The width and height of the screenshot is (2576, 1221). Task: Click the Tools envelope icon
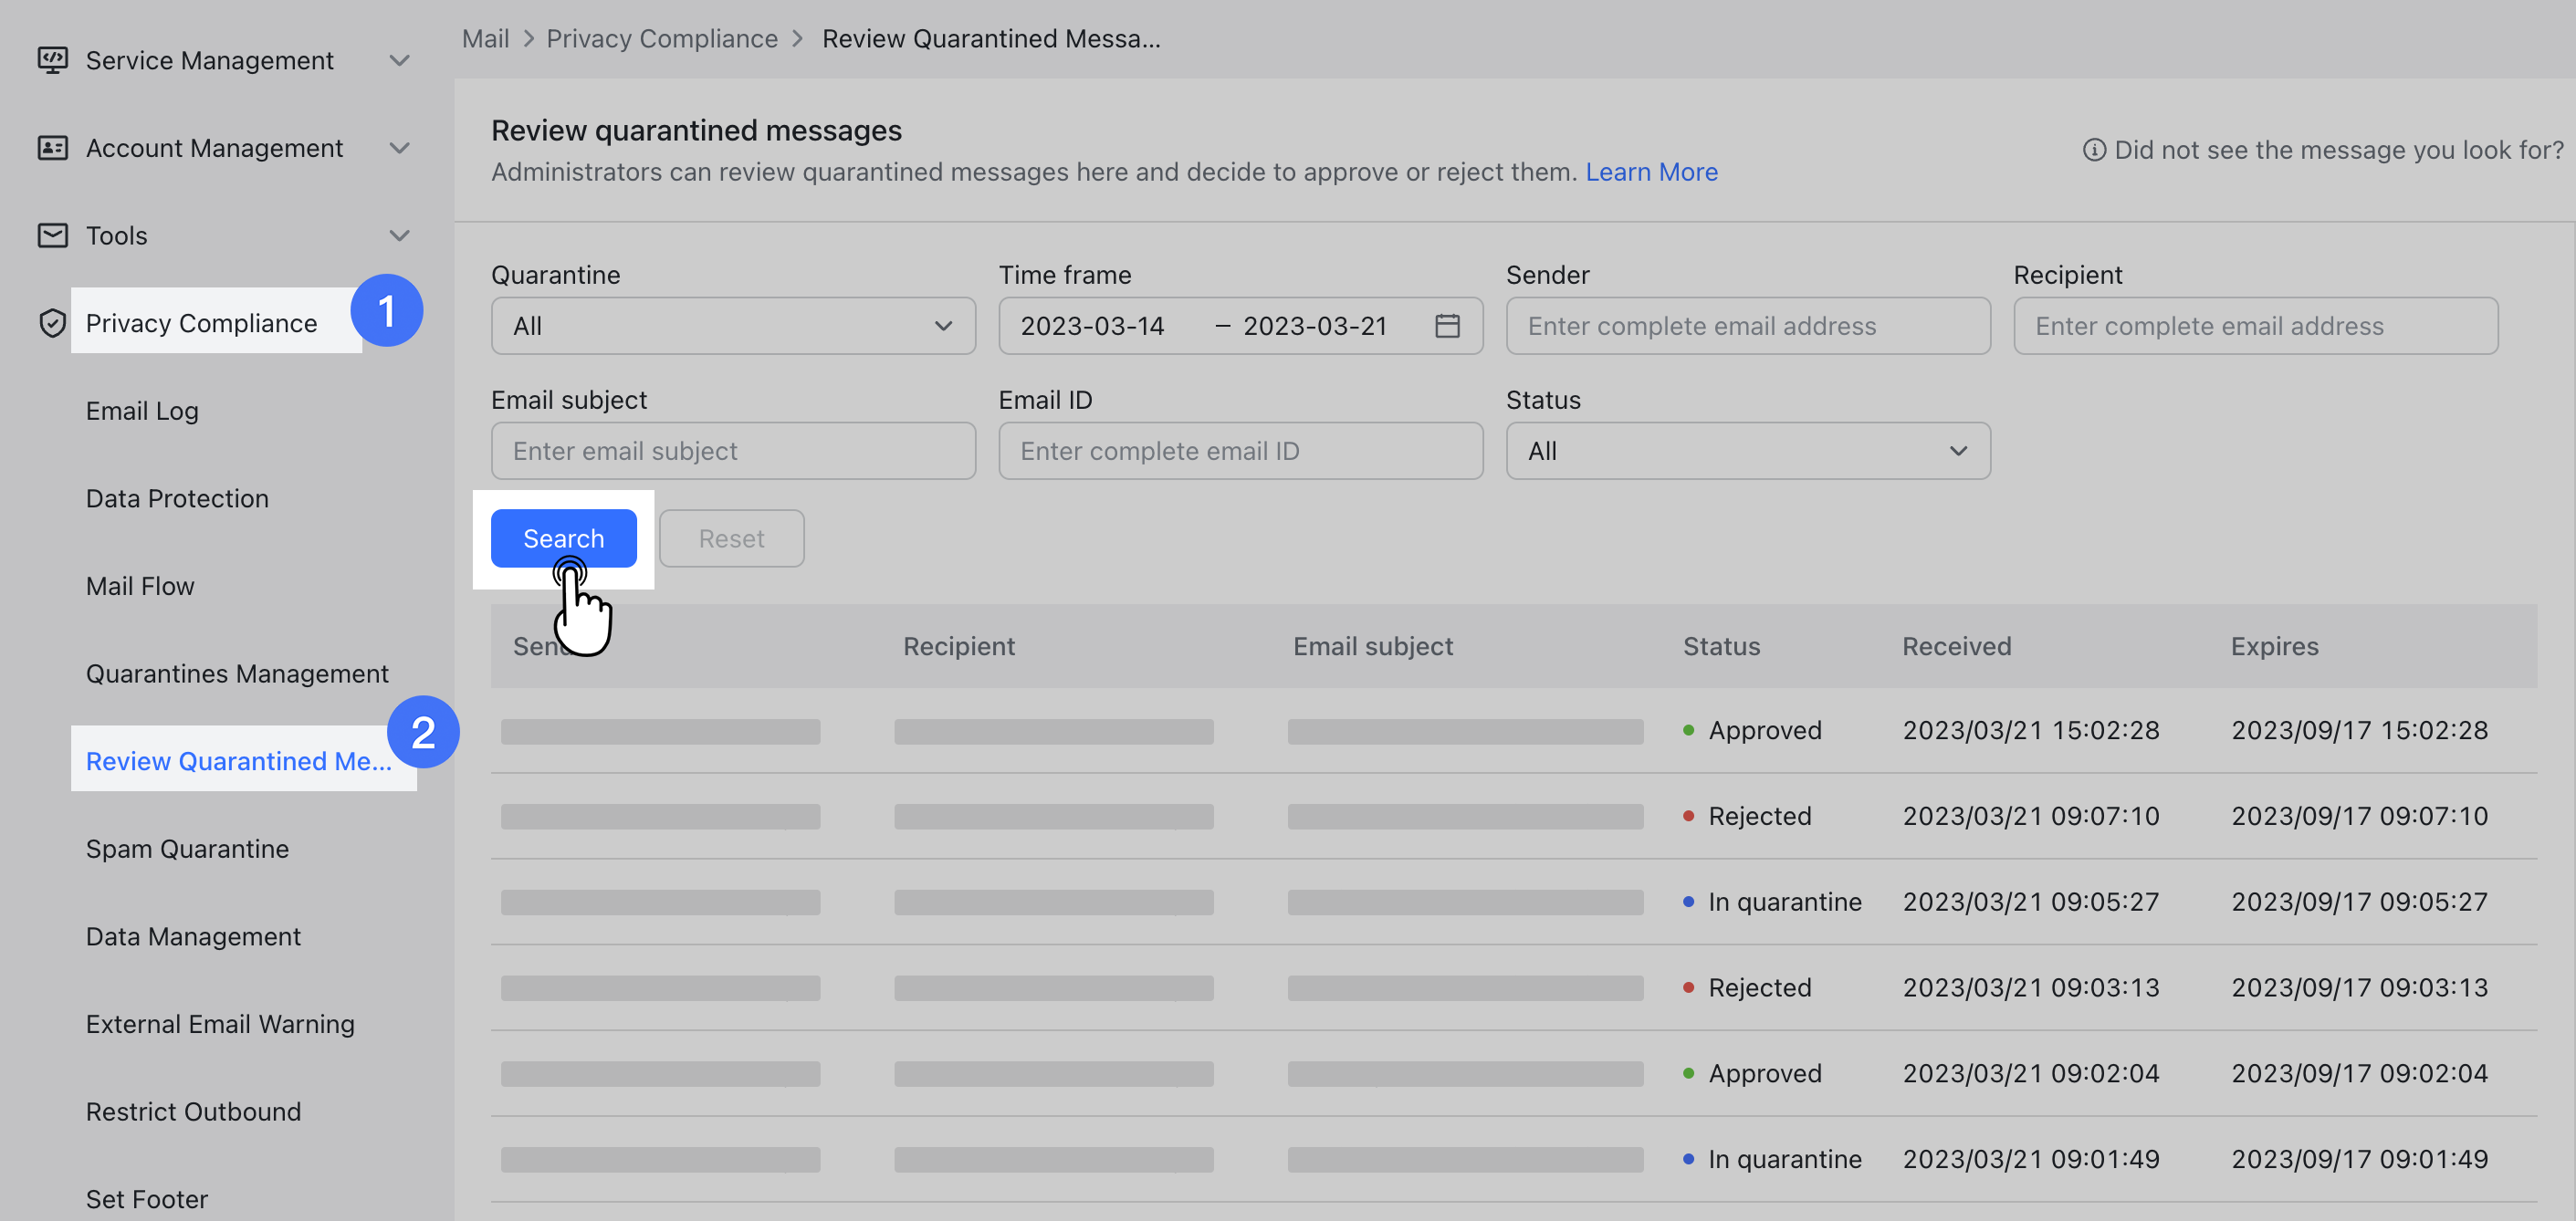coord(53,235)
